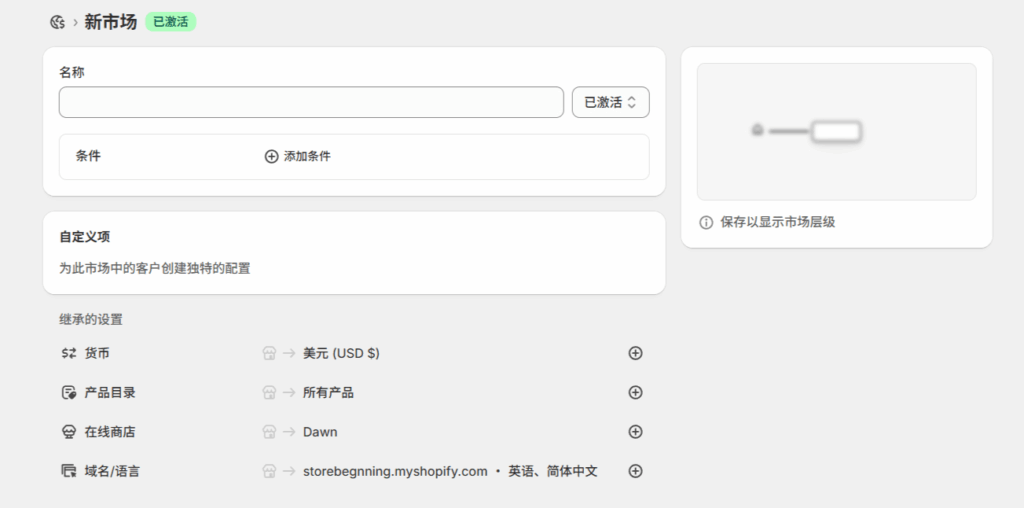Click the storefront icon next to 在线商店
Screen dimensions: 1024x508
69,432
